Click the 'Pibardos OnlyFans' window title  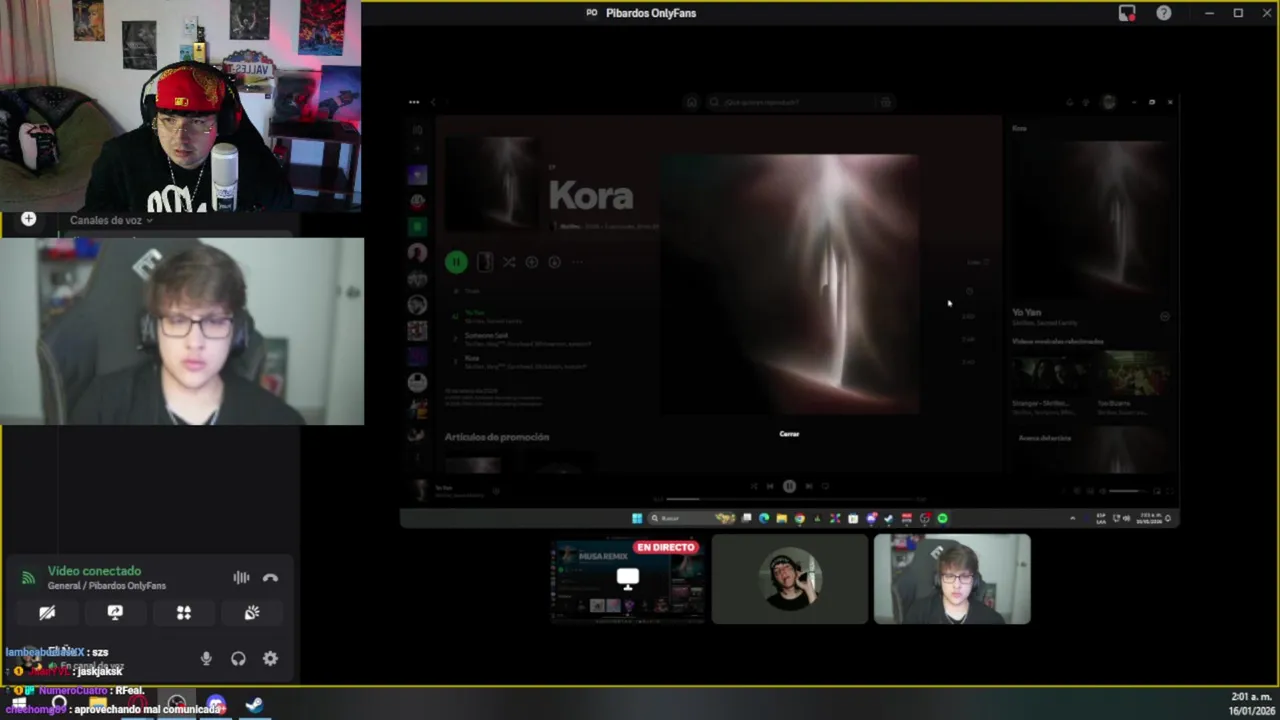click(651, 13)
